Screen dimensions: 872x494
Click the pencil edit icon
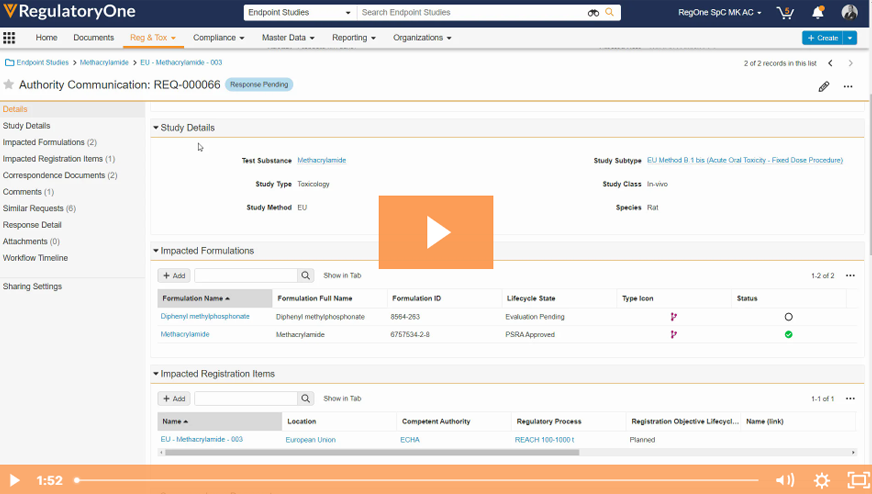tap(824, 86)
